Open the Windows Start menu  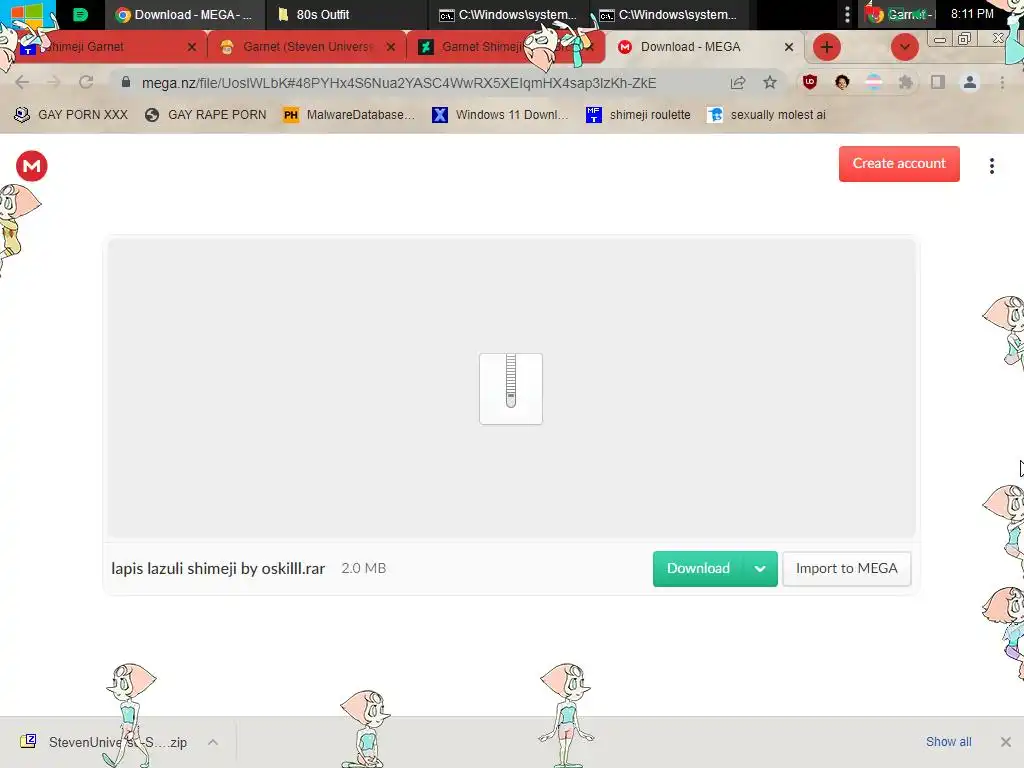coord(26,14)
